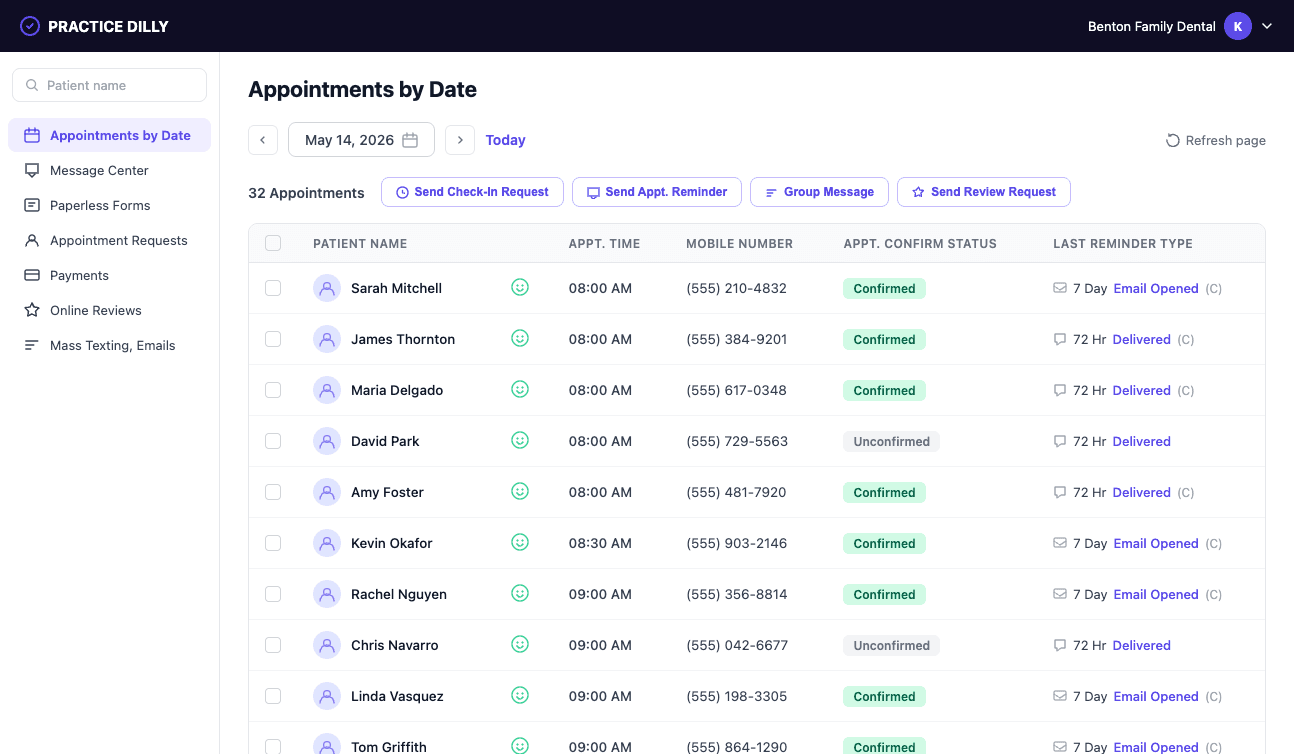Image resolution: width=1294 pixels, height=754 pixels.
Task: Open the Benton Family Dental account dropdown arrow
Action: click(1267, 26)
